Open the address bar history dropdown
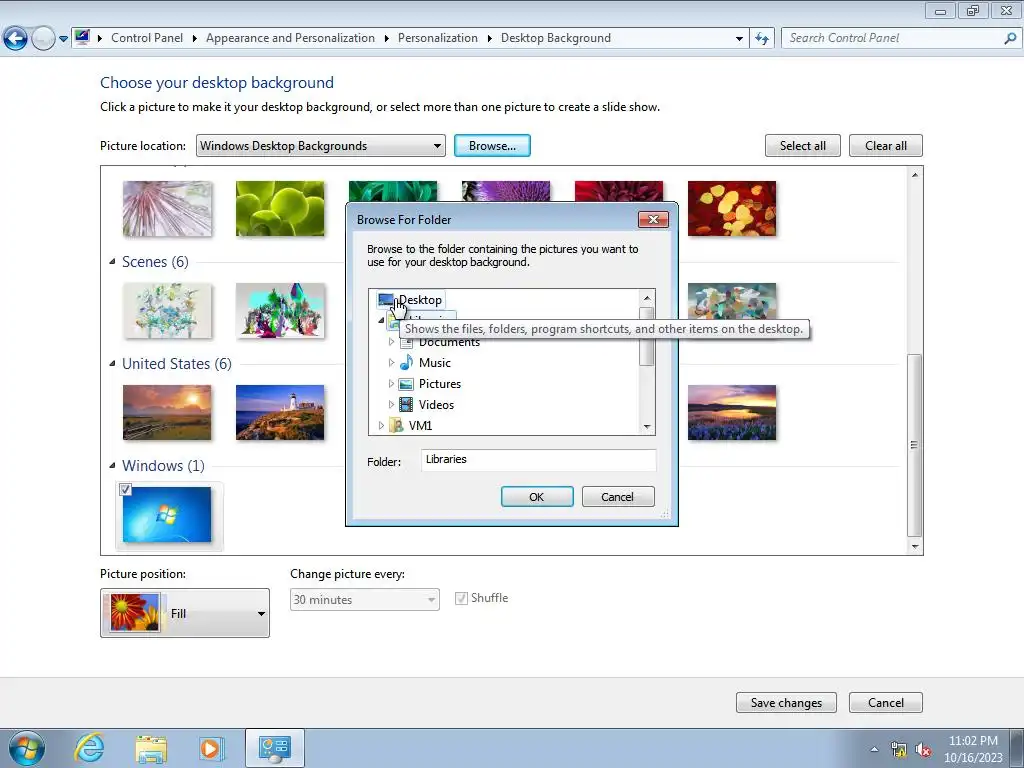1024x768 pixels. click(739, 38)
